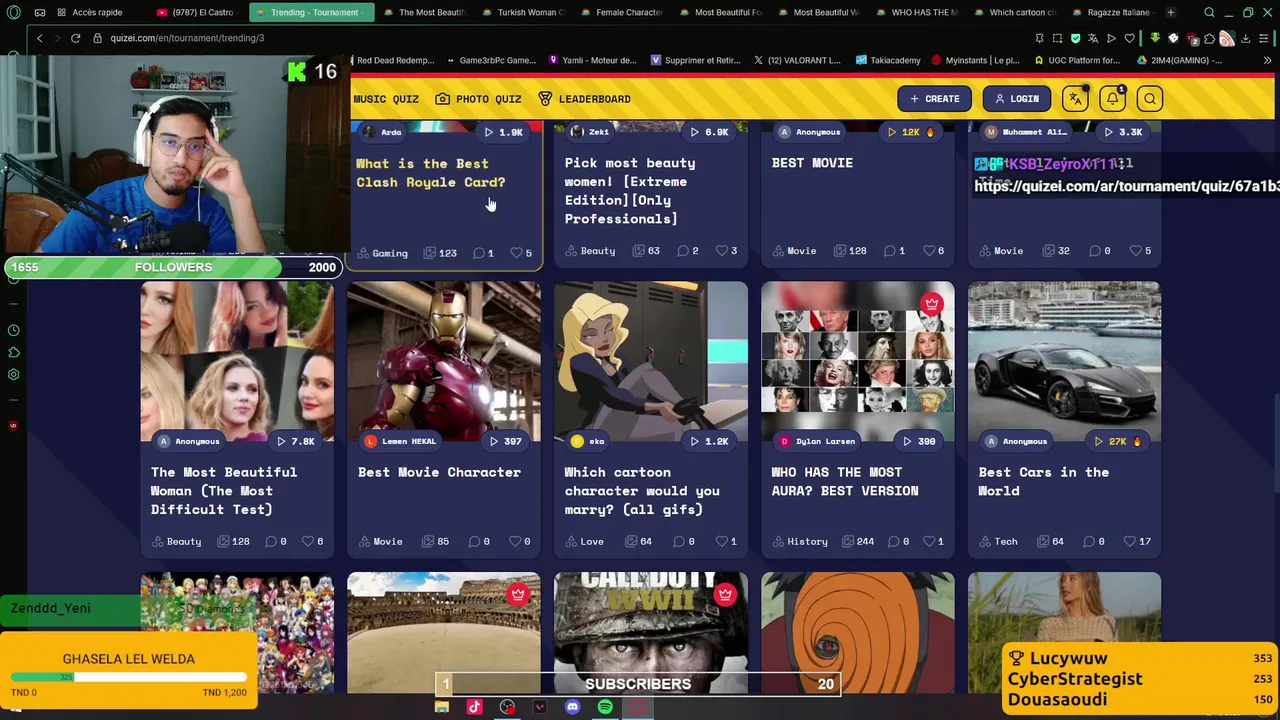Click the Gaming category tag
The width and height of the screenshot is (1280, 720).
coord(383,253)
